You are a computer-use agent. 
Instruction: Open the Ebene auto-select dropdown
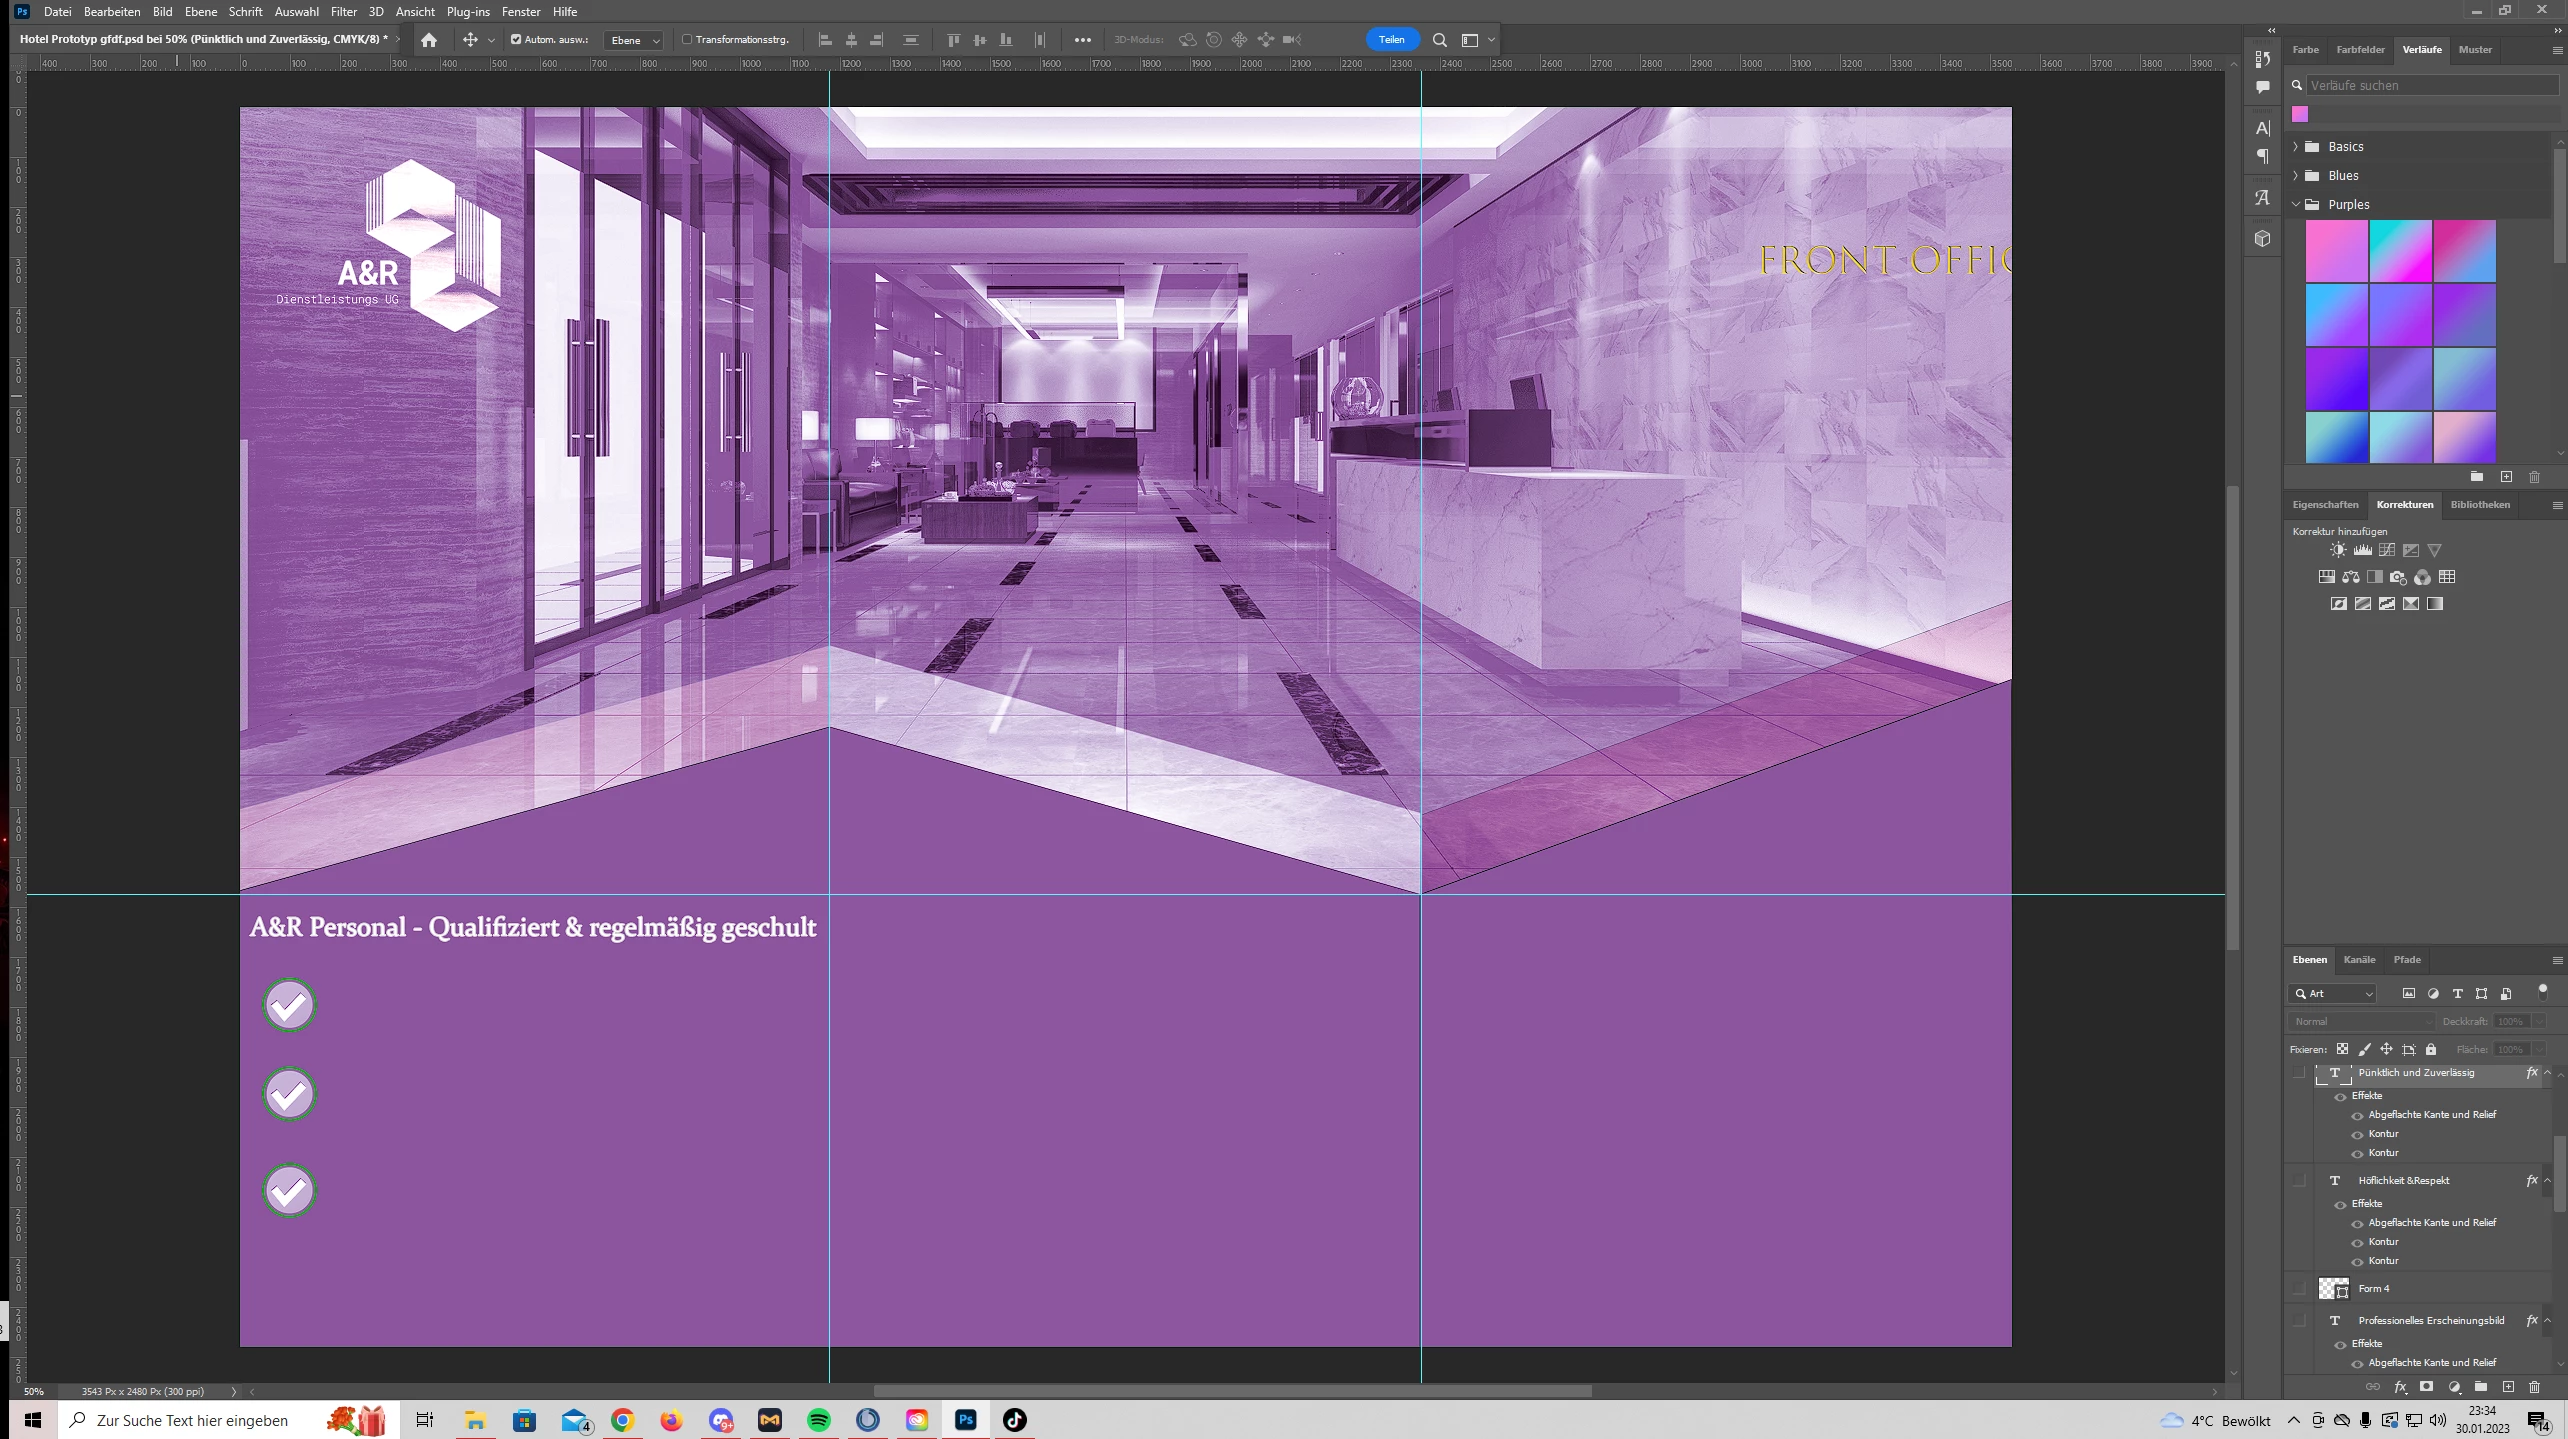coord(634,40)
